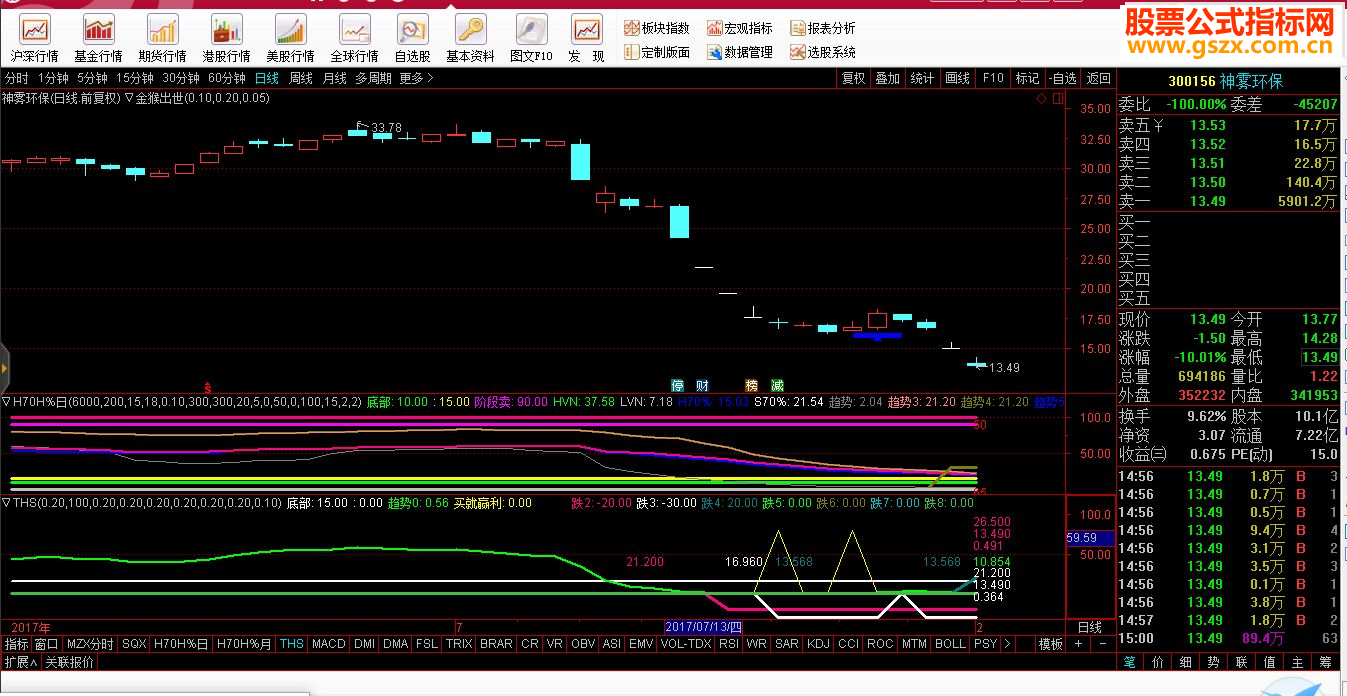
Task: Expand the 更多 periods menu
Action: 416,78
